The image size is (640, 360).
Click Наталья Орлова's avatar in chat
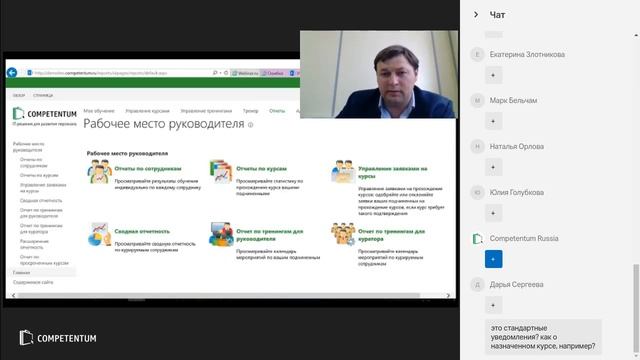click(477, 146)
